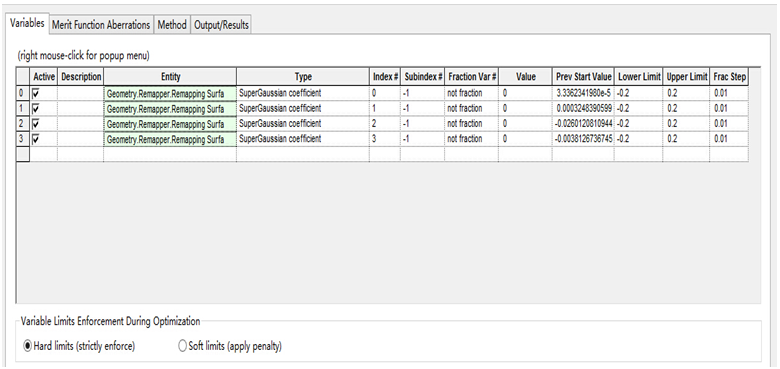Toggle the Active checkbox in row 3

pos(35,139)
